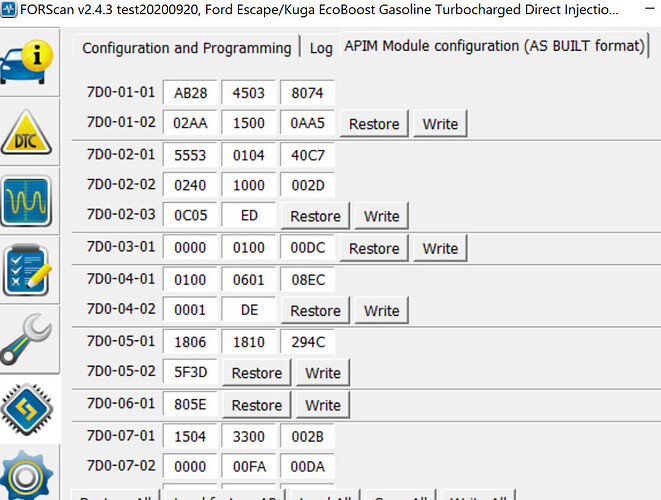Open the gear settings section icon
The image size is (661, 500).
tap(26, 476)
